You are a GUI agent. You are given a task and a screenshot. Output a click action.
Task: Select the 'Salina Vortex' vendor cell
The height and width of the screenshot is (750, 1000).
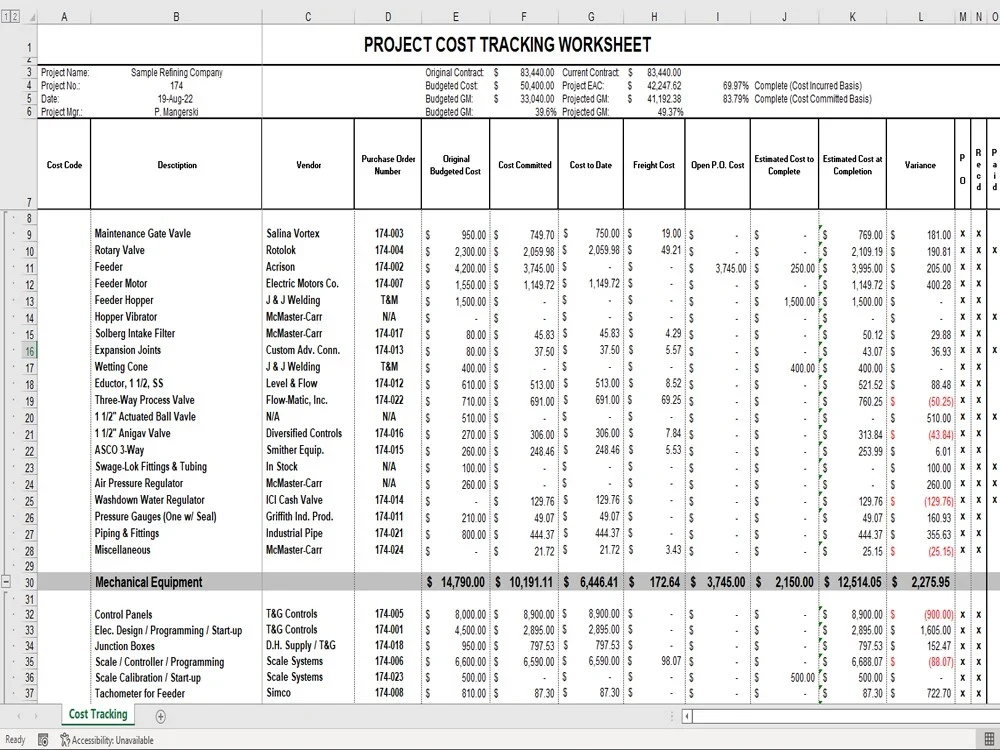pos(308,233)
